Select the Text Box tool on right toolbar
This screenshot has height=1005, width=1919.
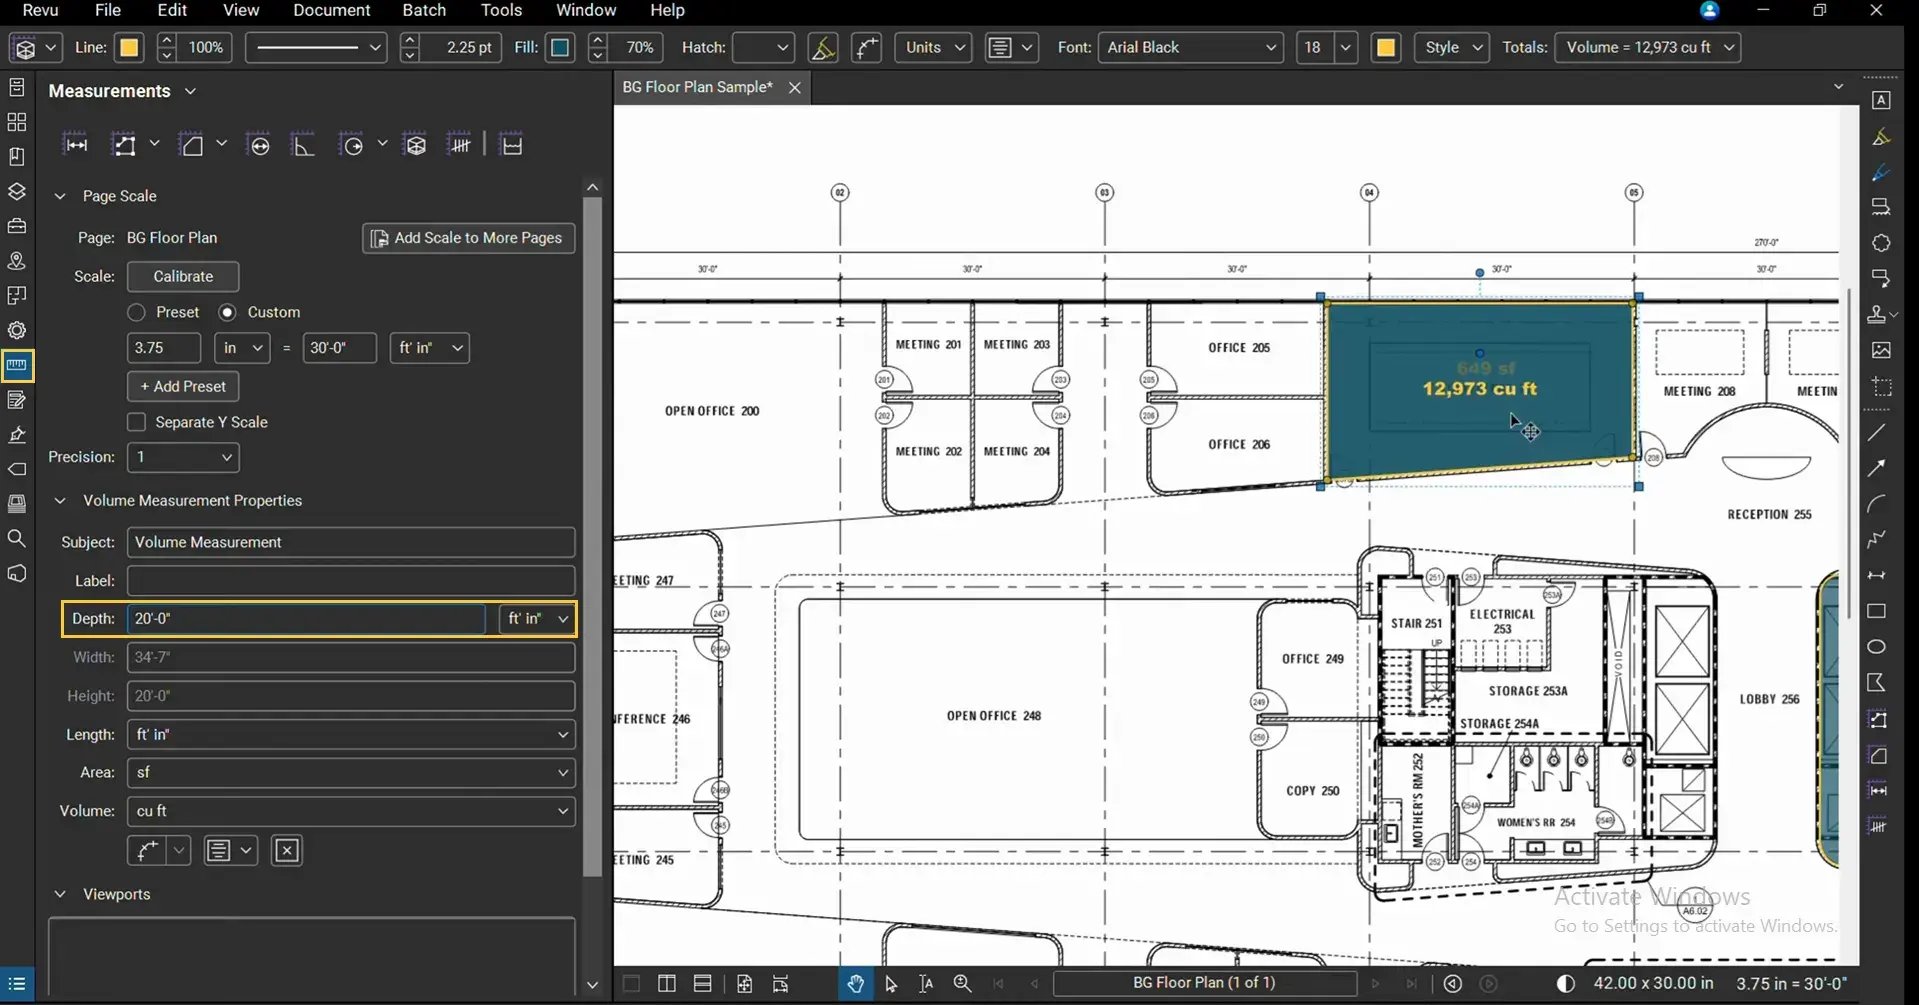1880,100
